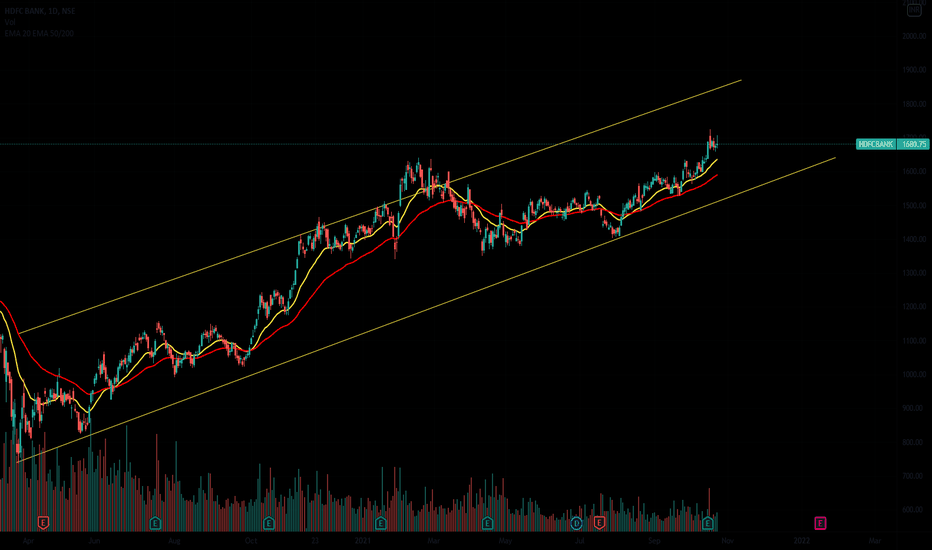Click the Jun time axis label

pyautogui.click(x=93, y=540)
